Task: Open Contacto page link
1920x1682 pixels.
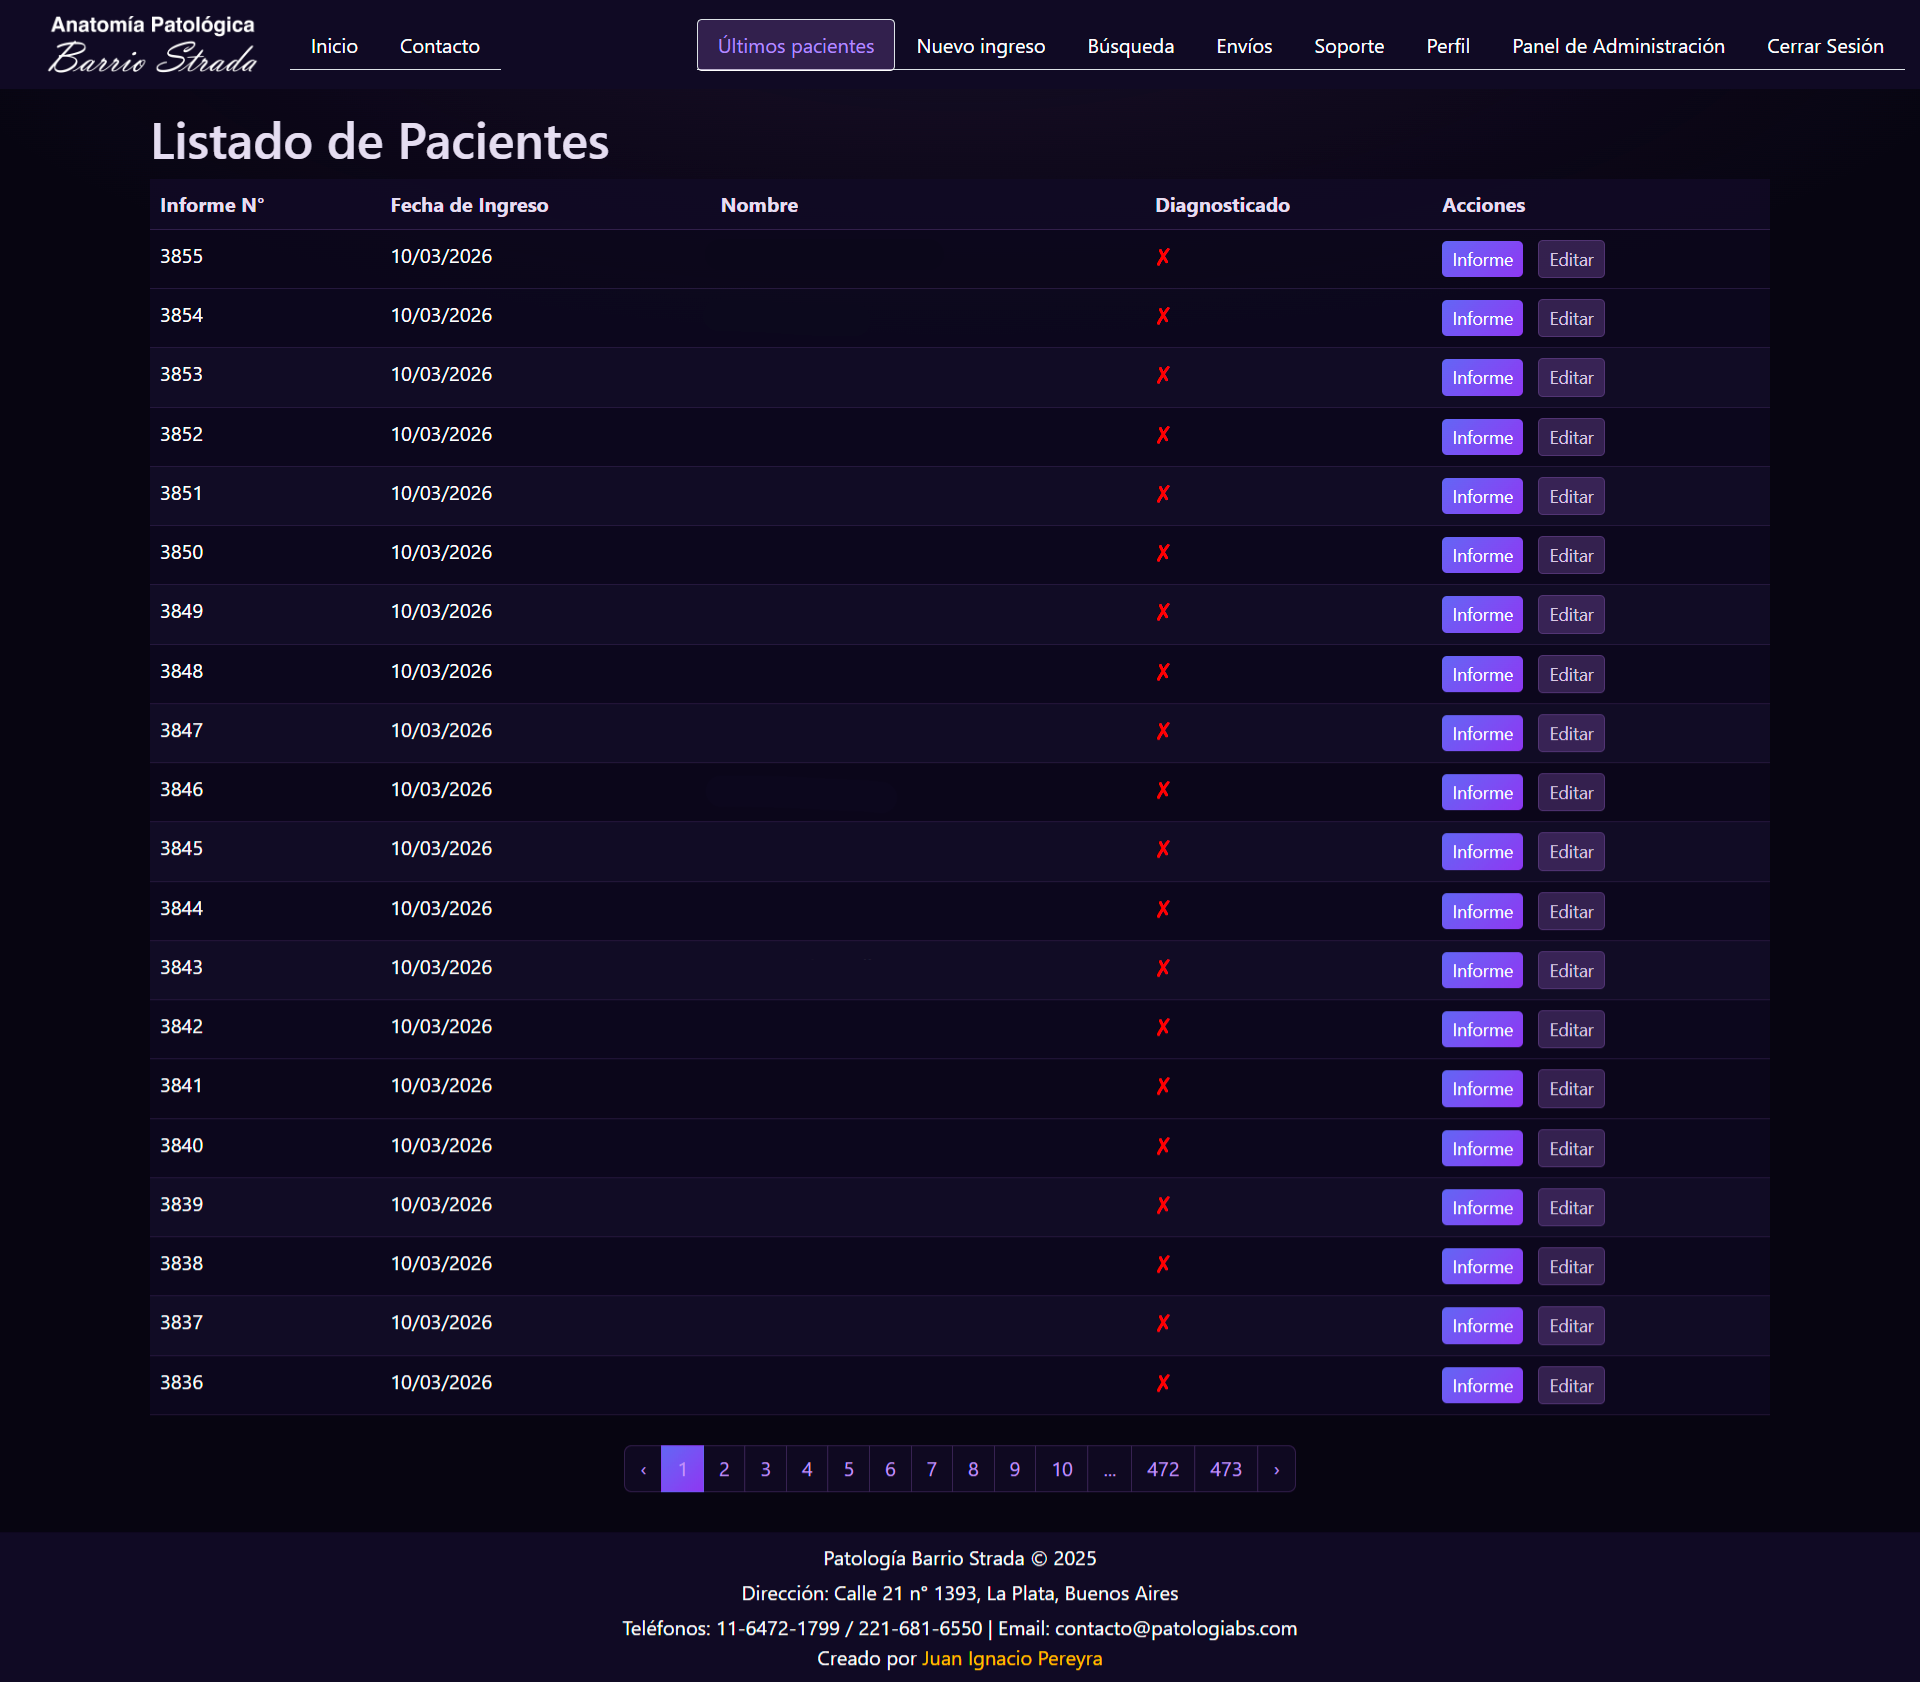Action: (x=439, y=46)
